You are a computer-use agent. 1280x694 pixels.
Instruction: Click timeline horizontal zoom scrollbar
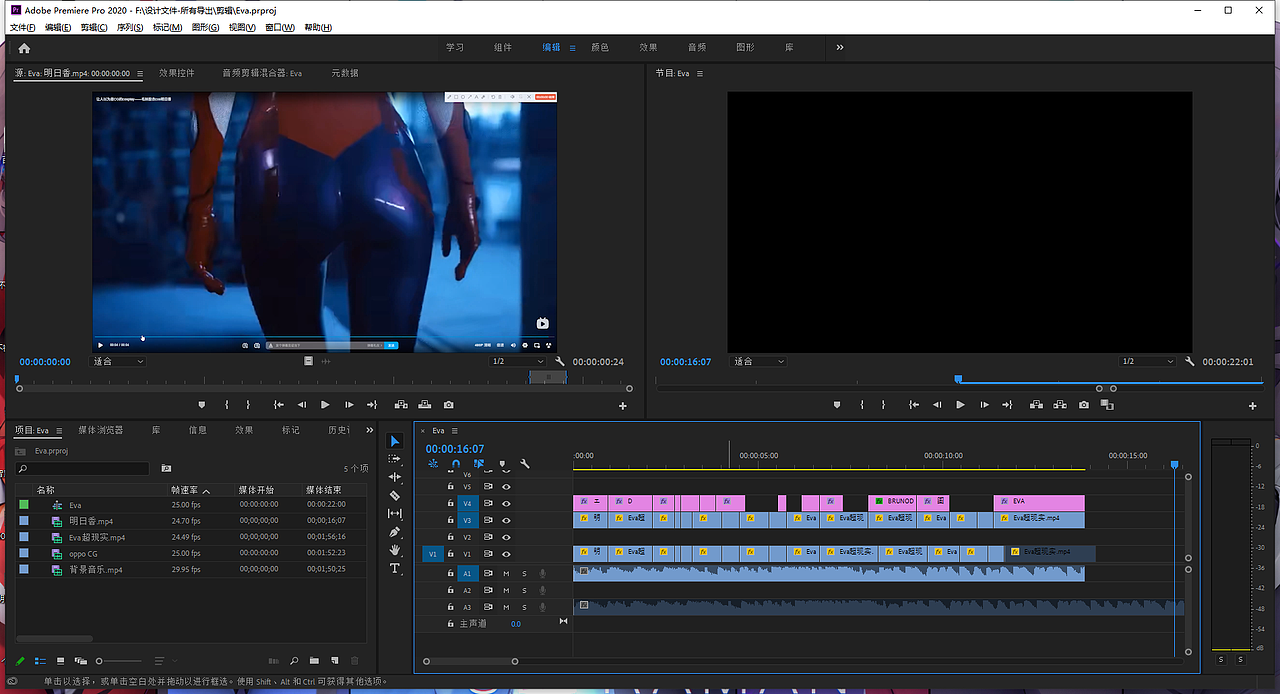470,661
